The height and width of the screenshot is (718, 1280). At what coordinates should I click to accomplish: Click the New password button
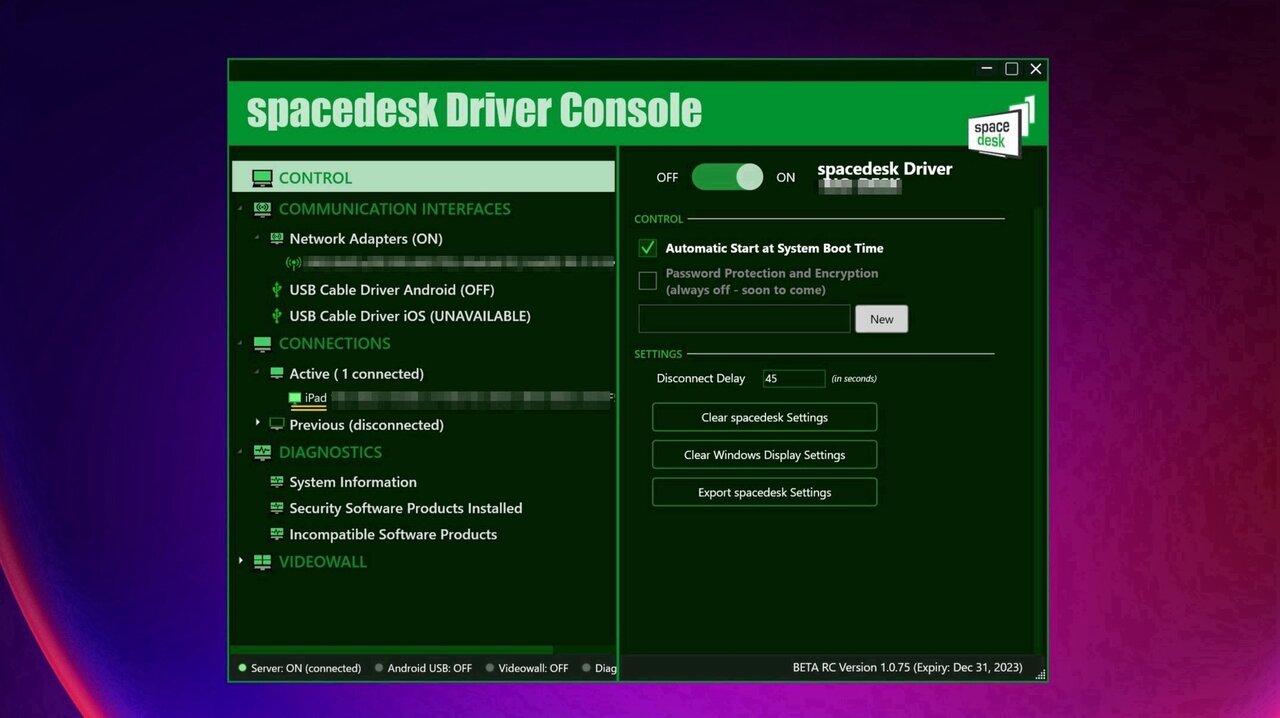tap(882, 319)
